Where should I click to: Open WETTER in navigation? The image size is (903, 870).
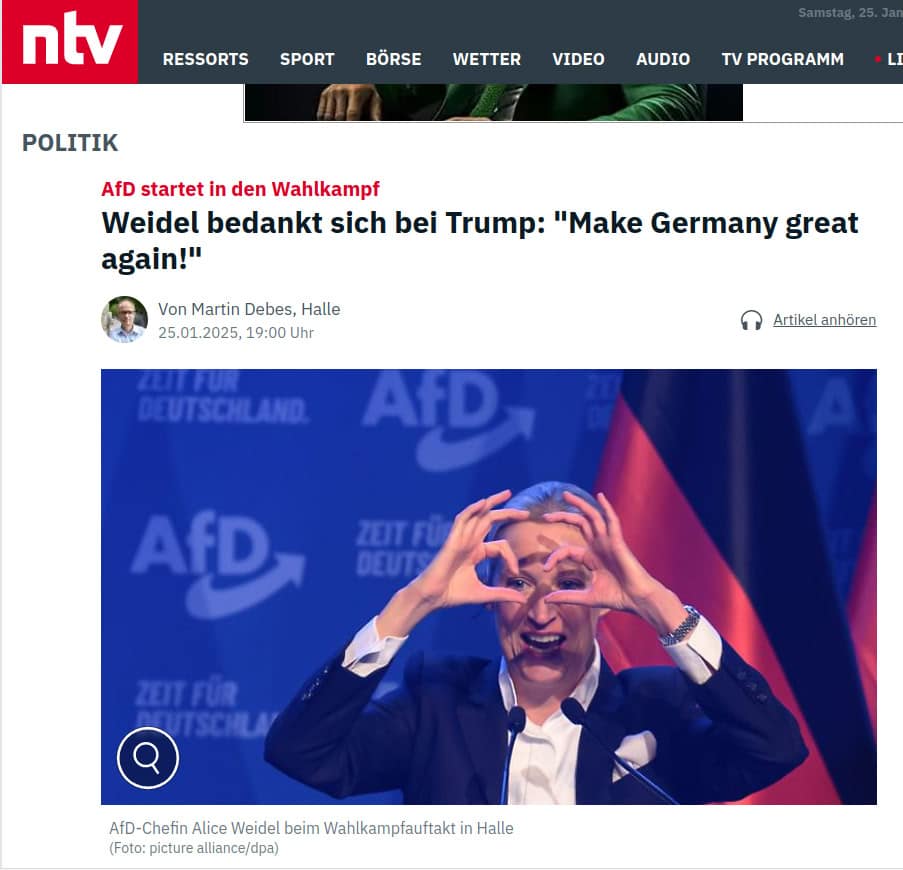(x=487, y=59)
